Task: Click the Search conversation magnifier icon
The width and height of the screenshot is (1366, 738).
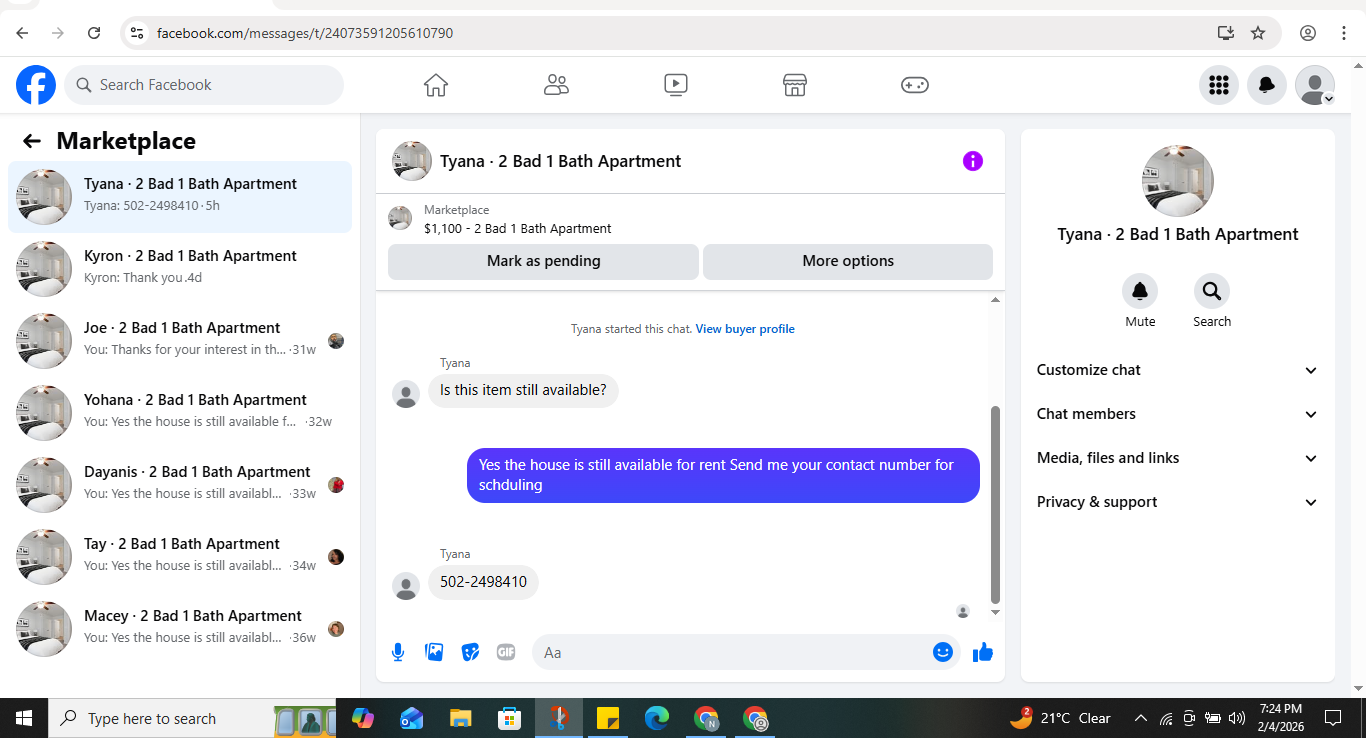Action: (1212, 291)
